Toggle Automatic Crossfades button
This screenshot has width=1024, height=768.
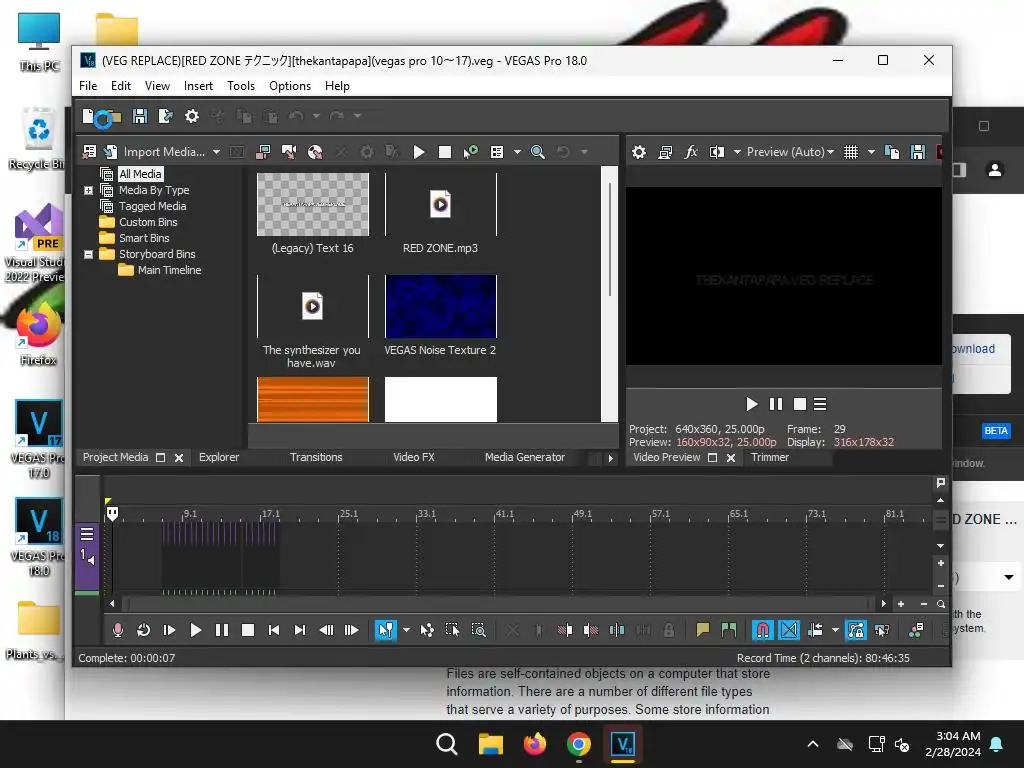pyautogui.click(x=789, y=630)
